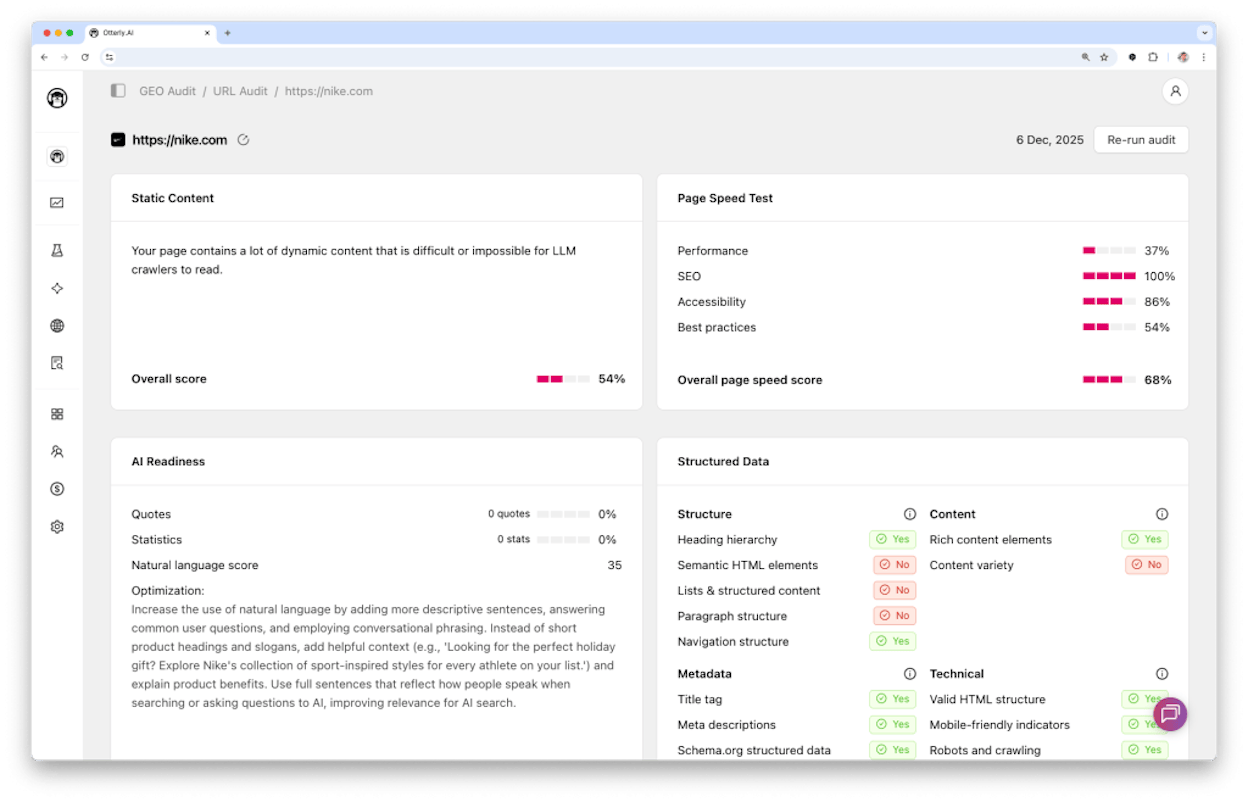1248x802 pixels.
Task: Open the flask experiments sidebar icon
Action: pyautogui.click(x=57, y=251)
